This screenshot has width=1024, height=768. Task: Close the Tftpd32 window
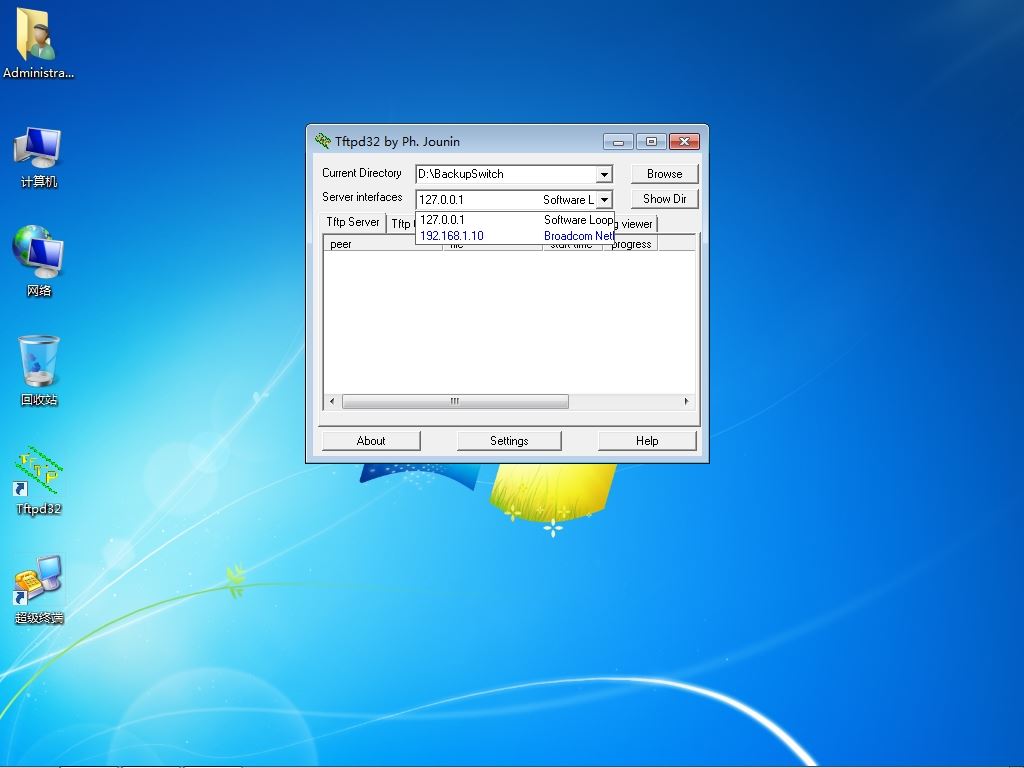tap(684, 142)
